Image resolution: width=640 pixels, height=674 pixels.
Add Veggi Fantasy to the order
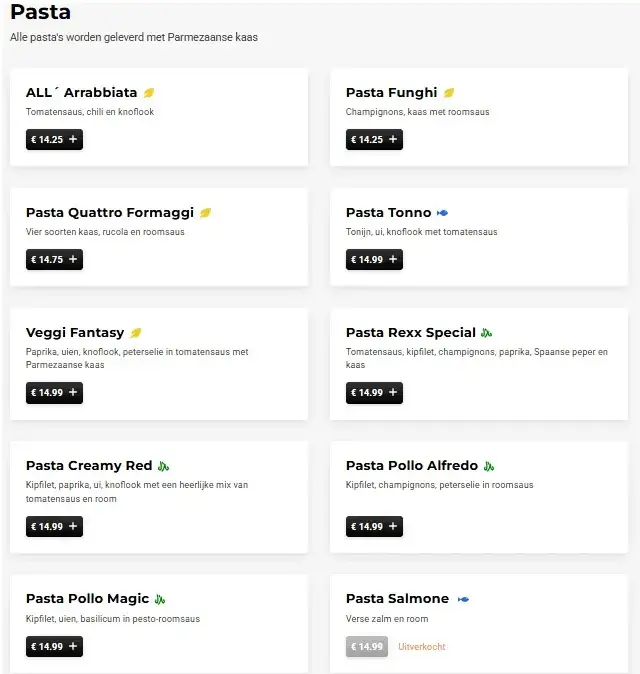[54, 393]
